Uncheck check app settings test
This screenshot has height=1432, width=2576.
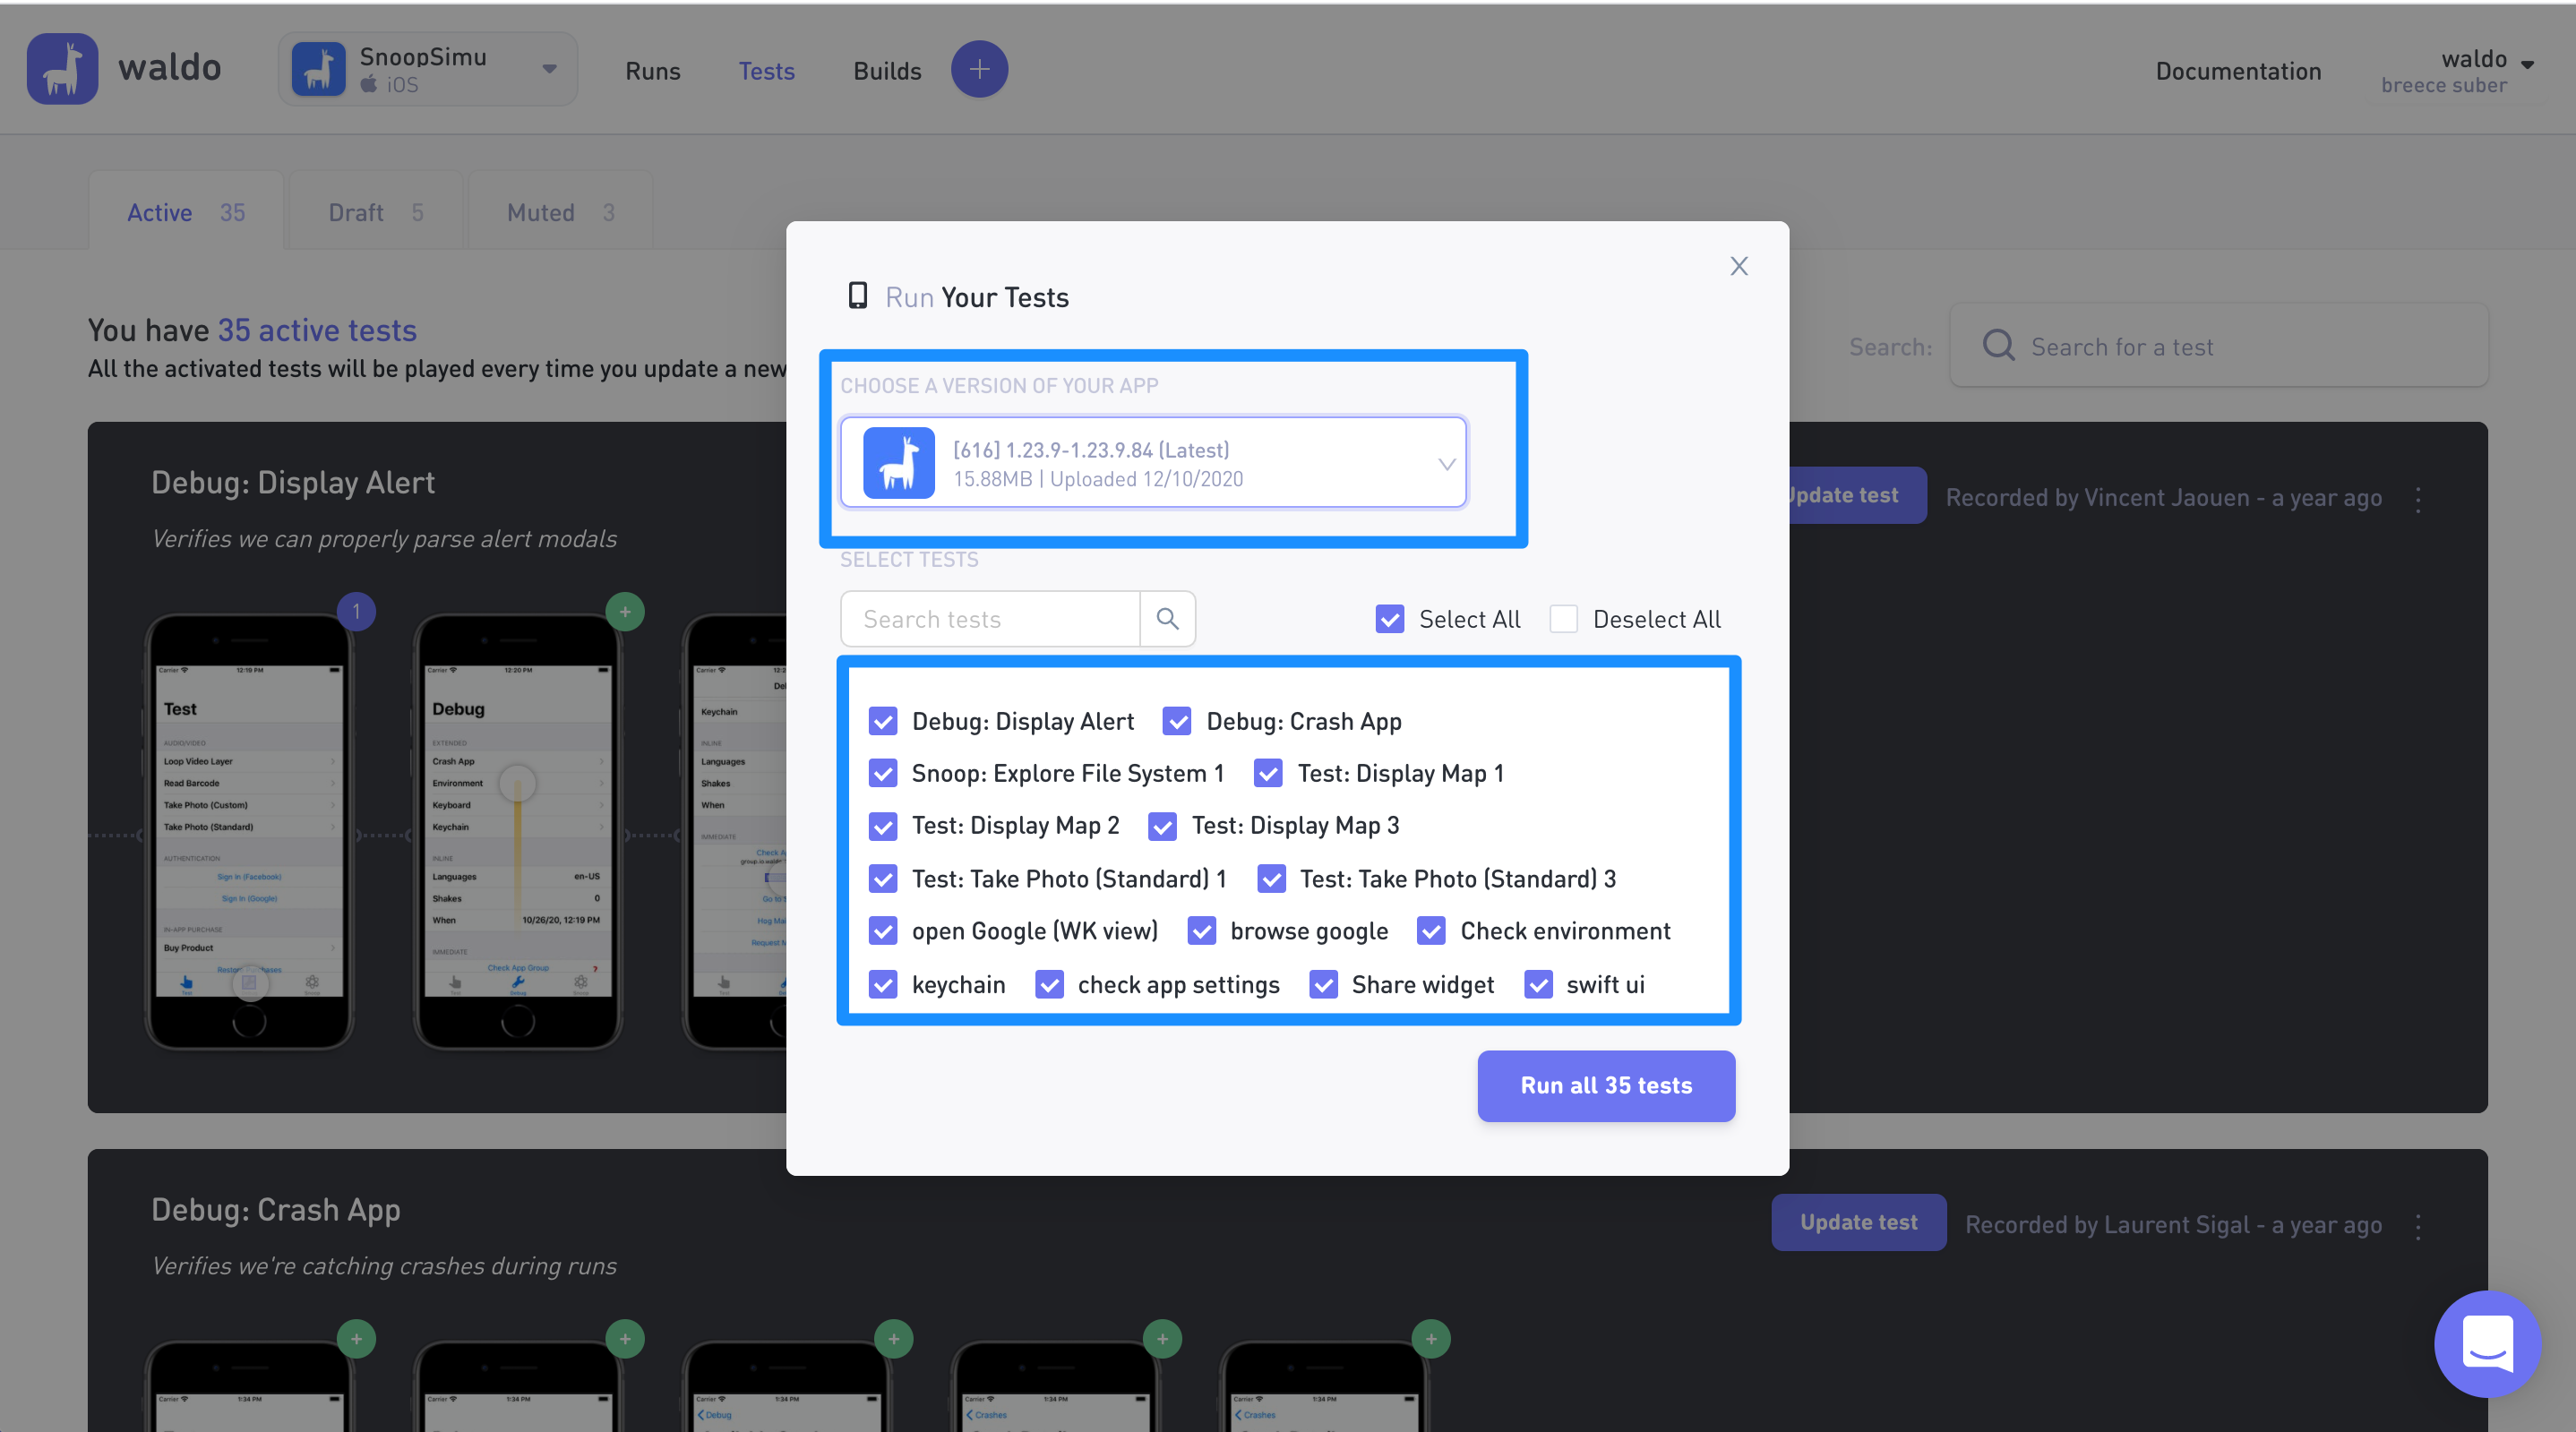click(x=1049, y=985)
